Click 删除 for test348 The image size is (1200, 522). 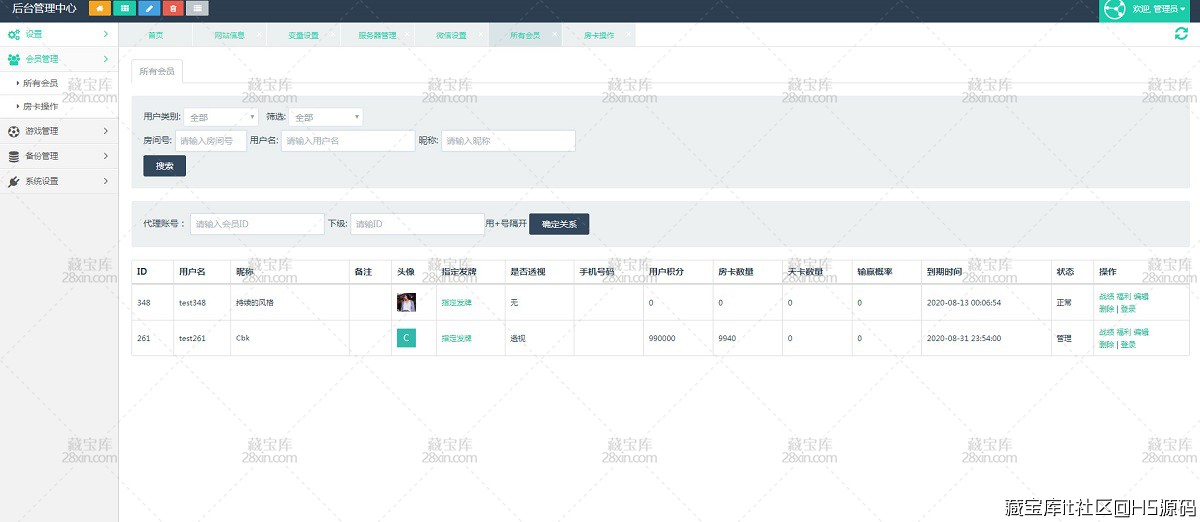point(1106,309)
